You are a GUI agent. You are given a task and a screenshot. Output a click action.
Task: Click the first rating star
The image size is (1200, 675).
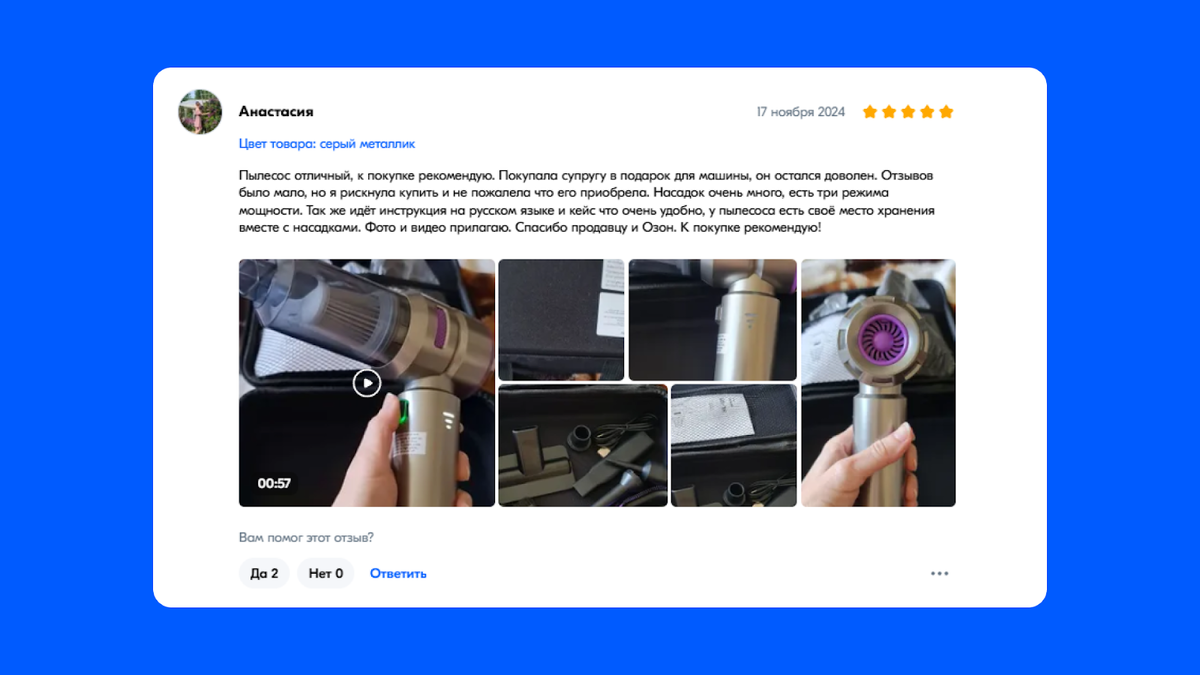870,112
